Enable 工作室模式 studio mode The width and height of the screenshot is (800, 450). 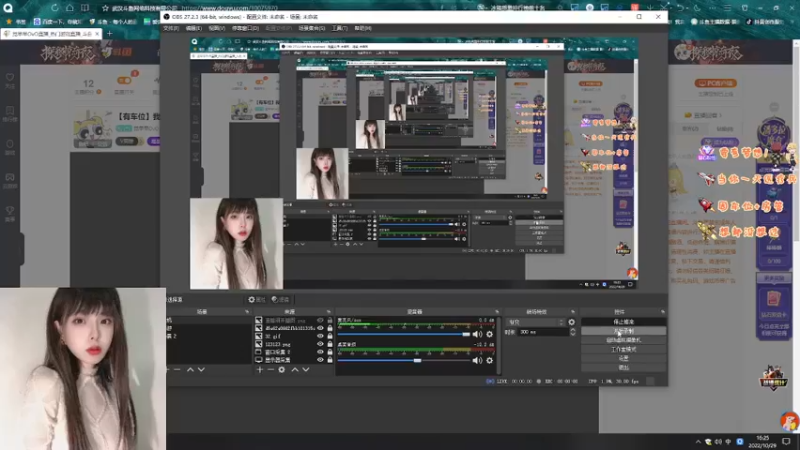pos(623,349)
